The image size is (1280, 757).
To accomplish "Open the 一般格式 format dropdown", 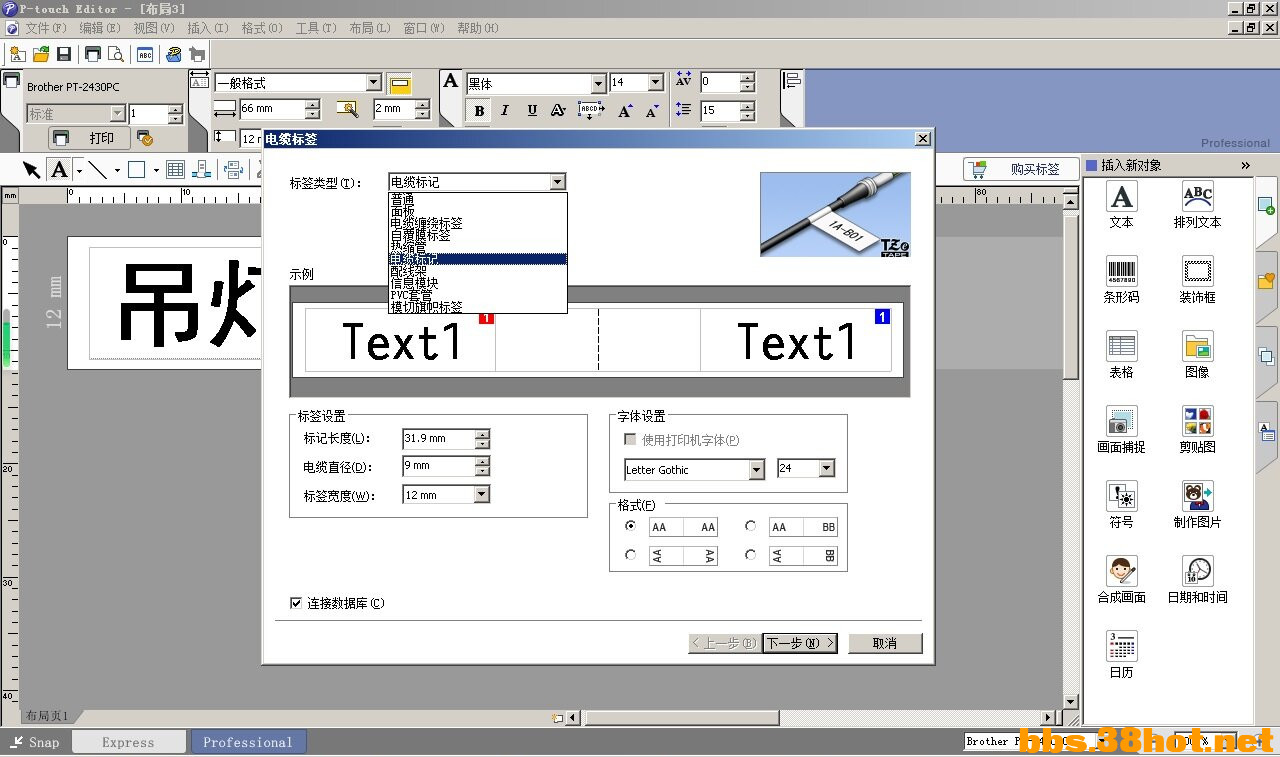I will coord(374,83).
